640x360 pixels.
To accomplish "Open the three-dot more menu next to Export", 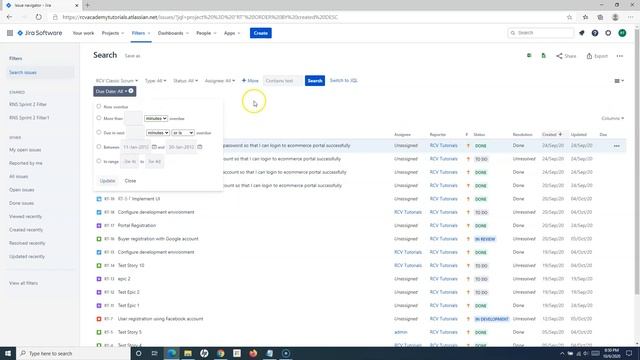I will pyautogui.click(x=620, y=56).
